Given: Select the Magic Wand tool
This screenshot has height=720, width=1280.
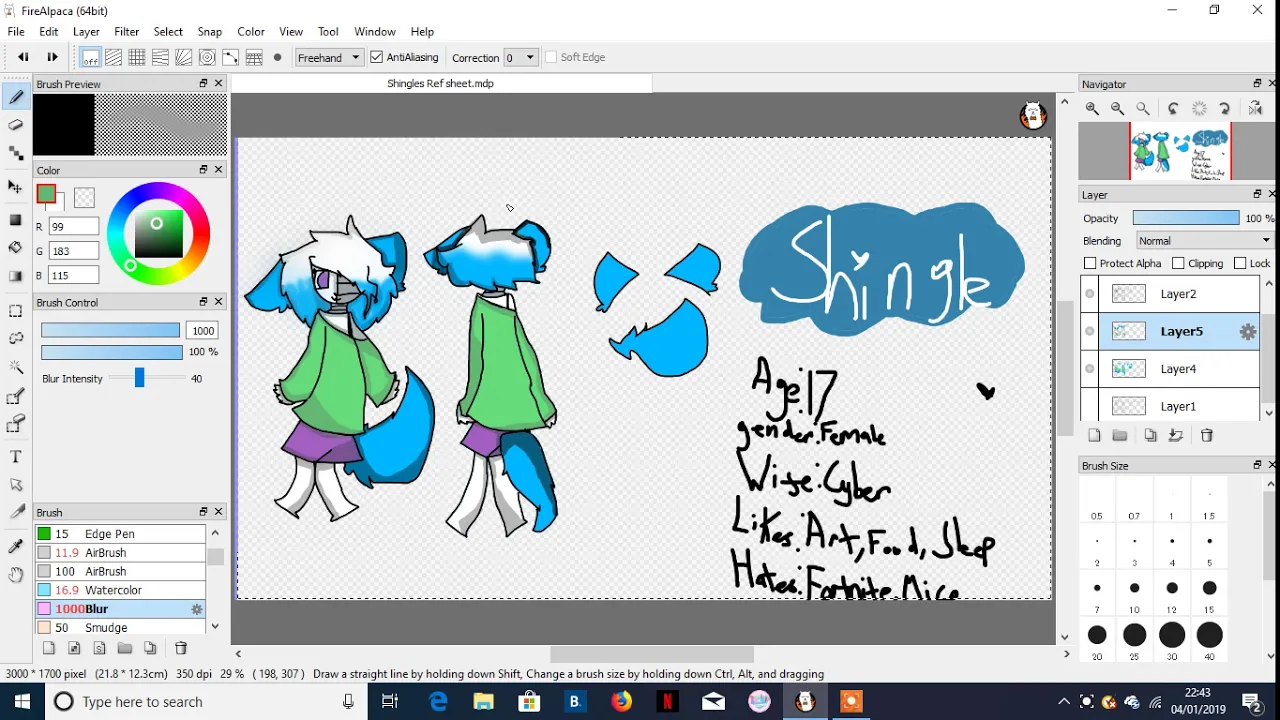Looking at the screenshot, I should (x=16, y=367).
